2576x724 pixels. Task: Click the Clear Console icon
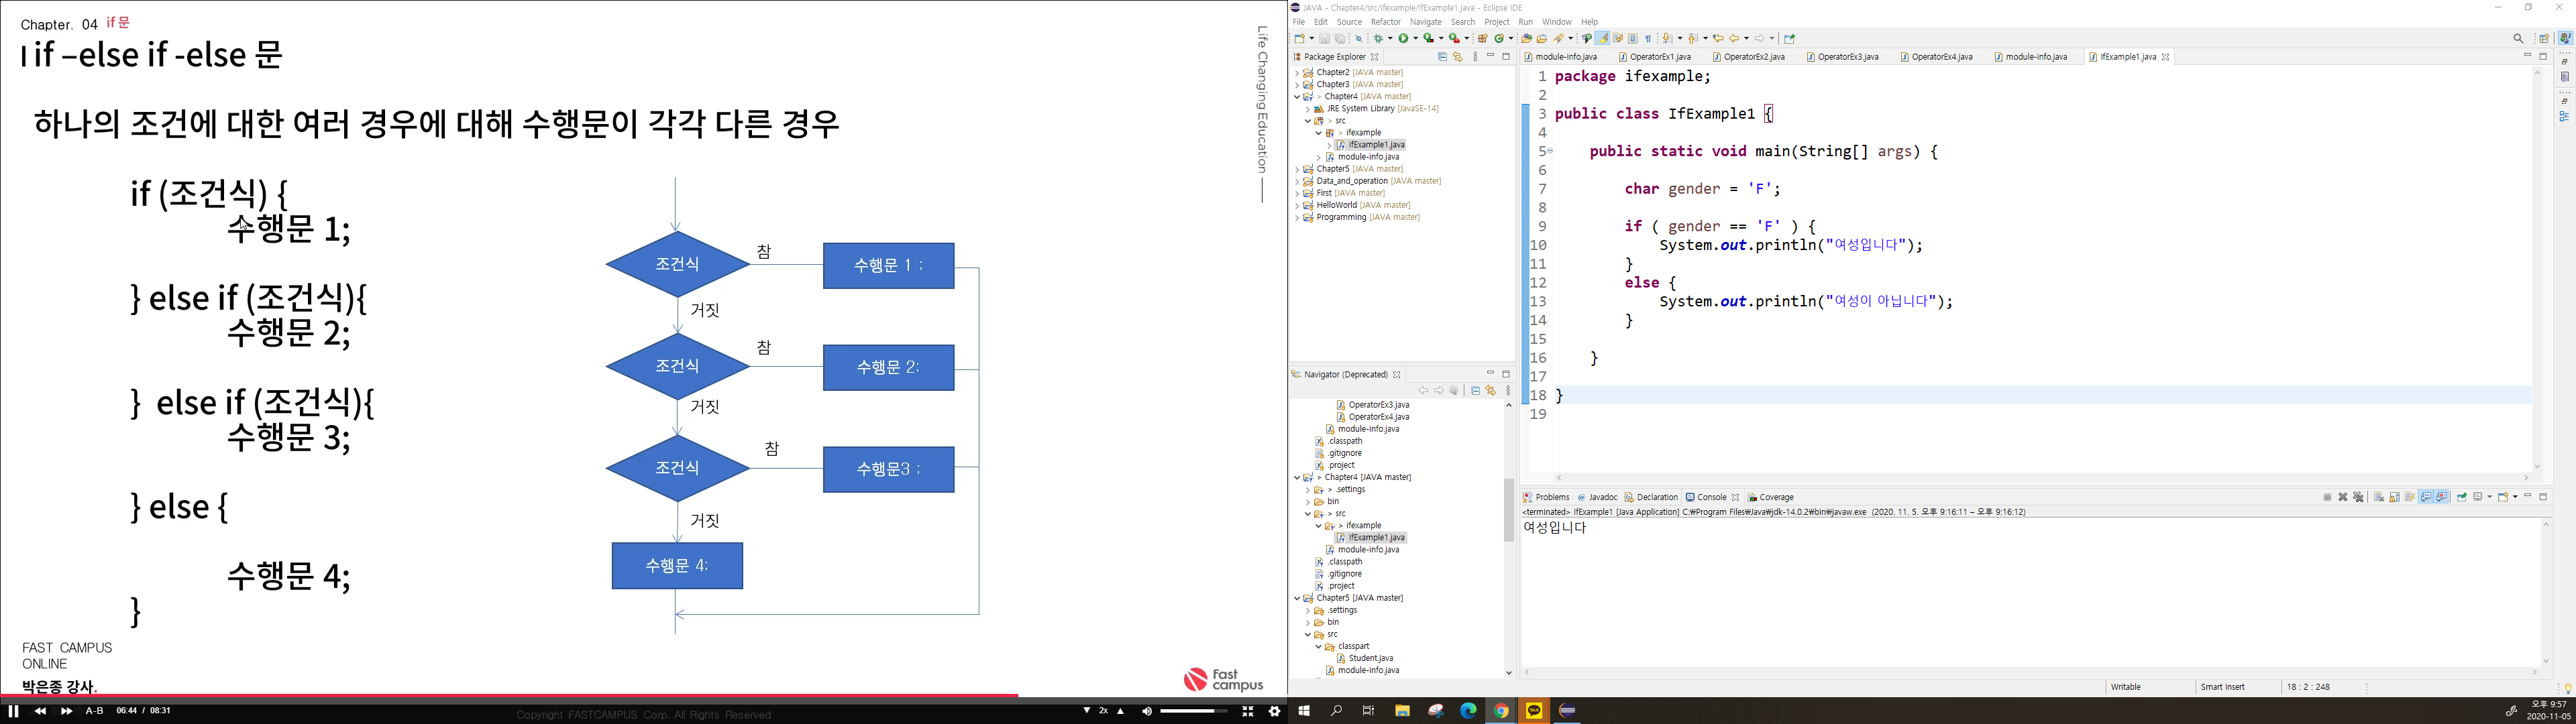(x=2379, y=498)
